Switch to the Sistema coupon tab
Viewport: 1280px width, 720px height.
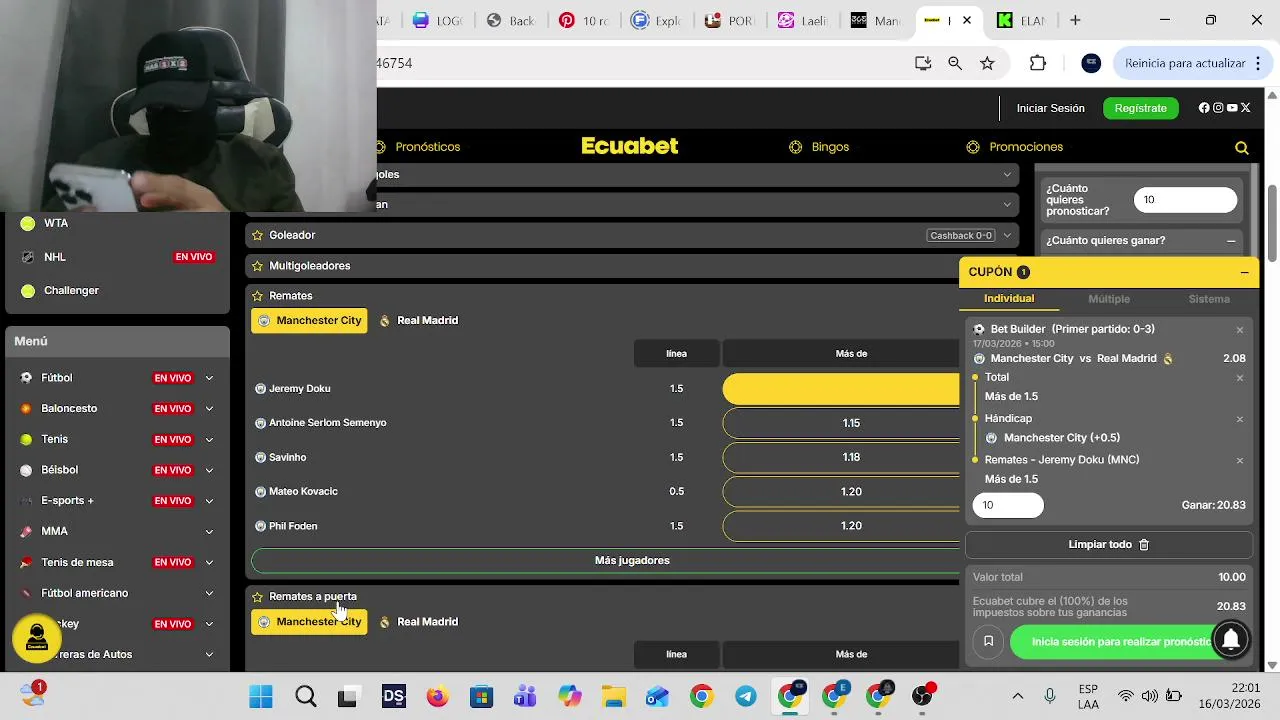pyautogui.click(x=1209, y=299)
